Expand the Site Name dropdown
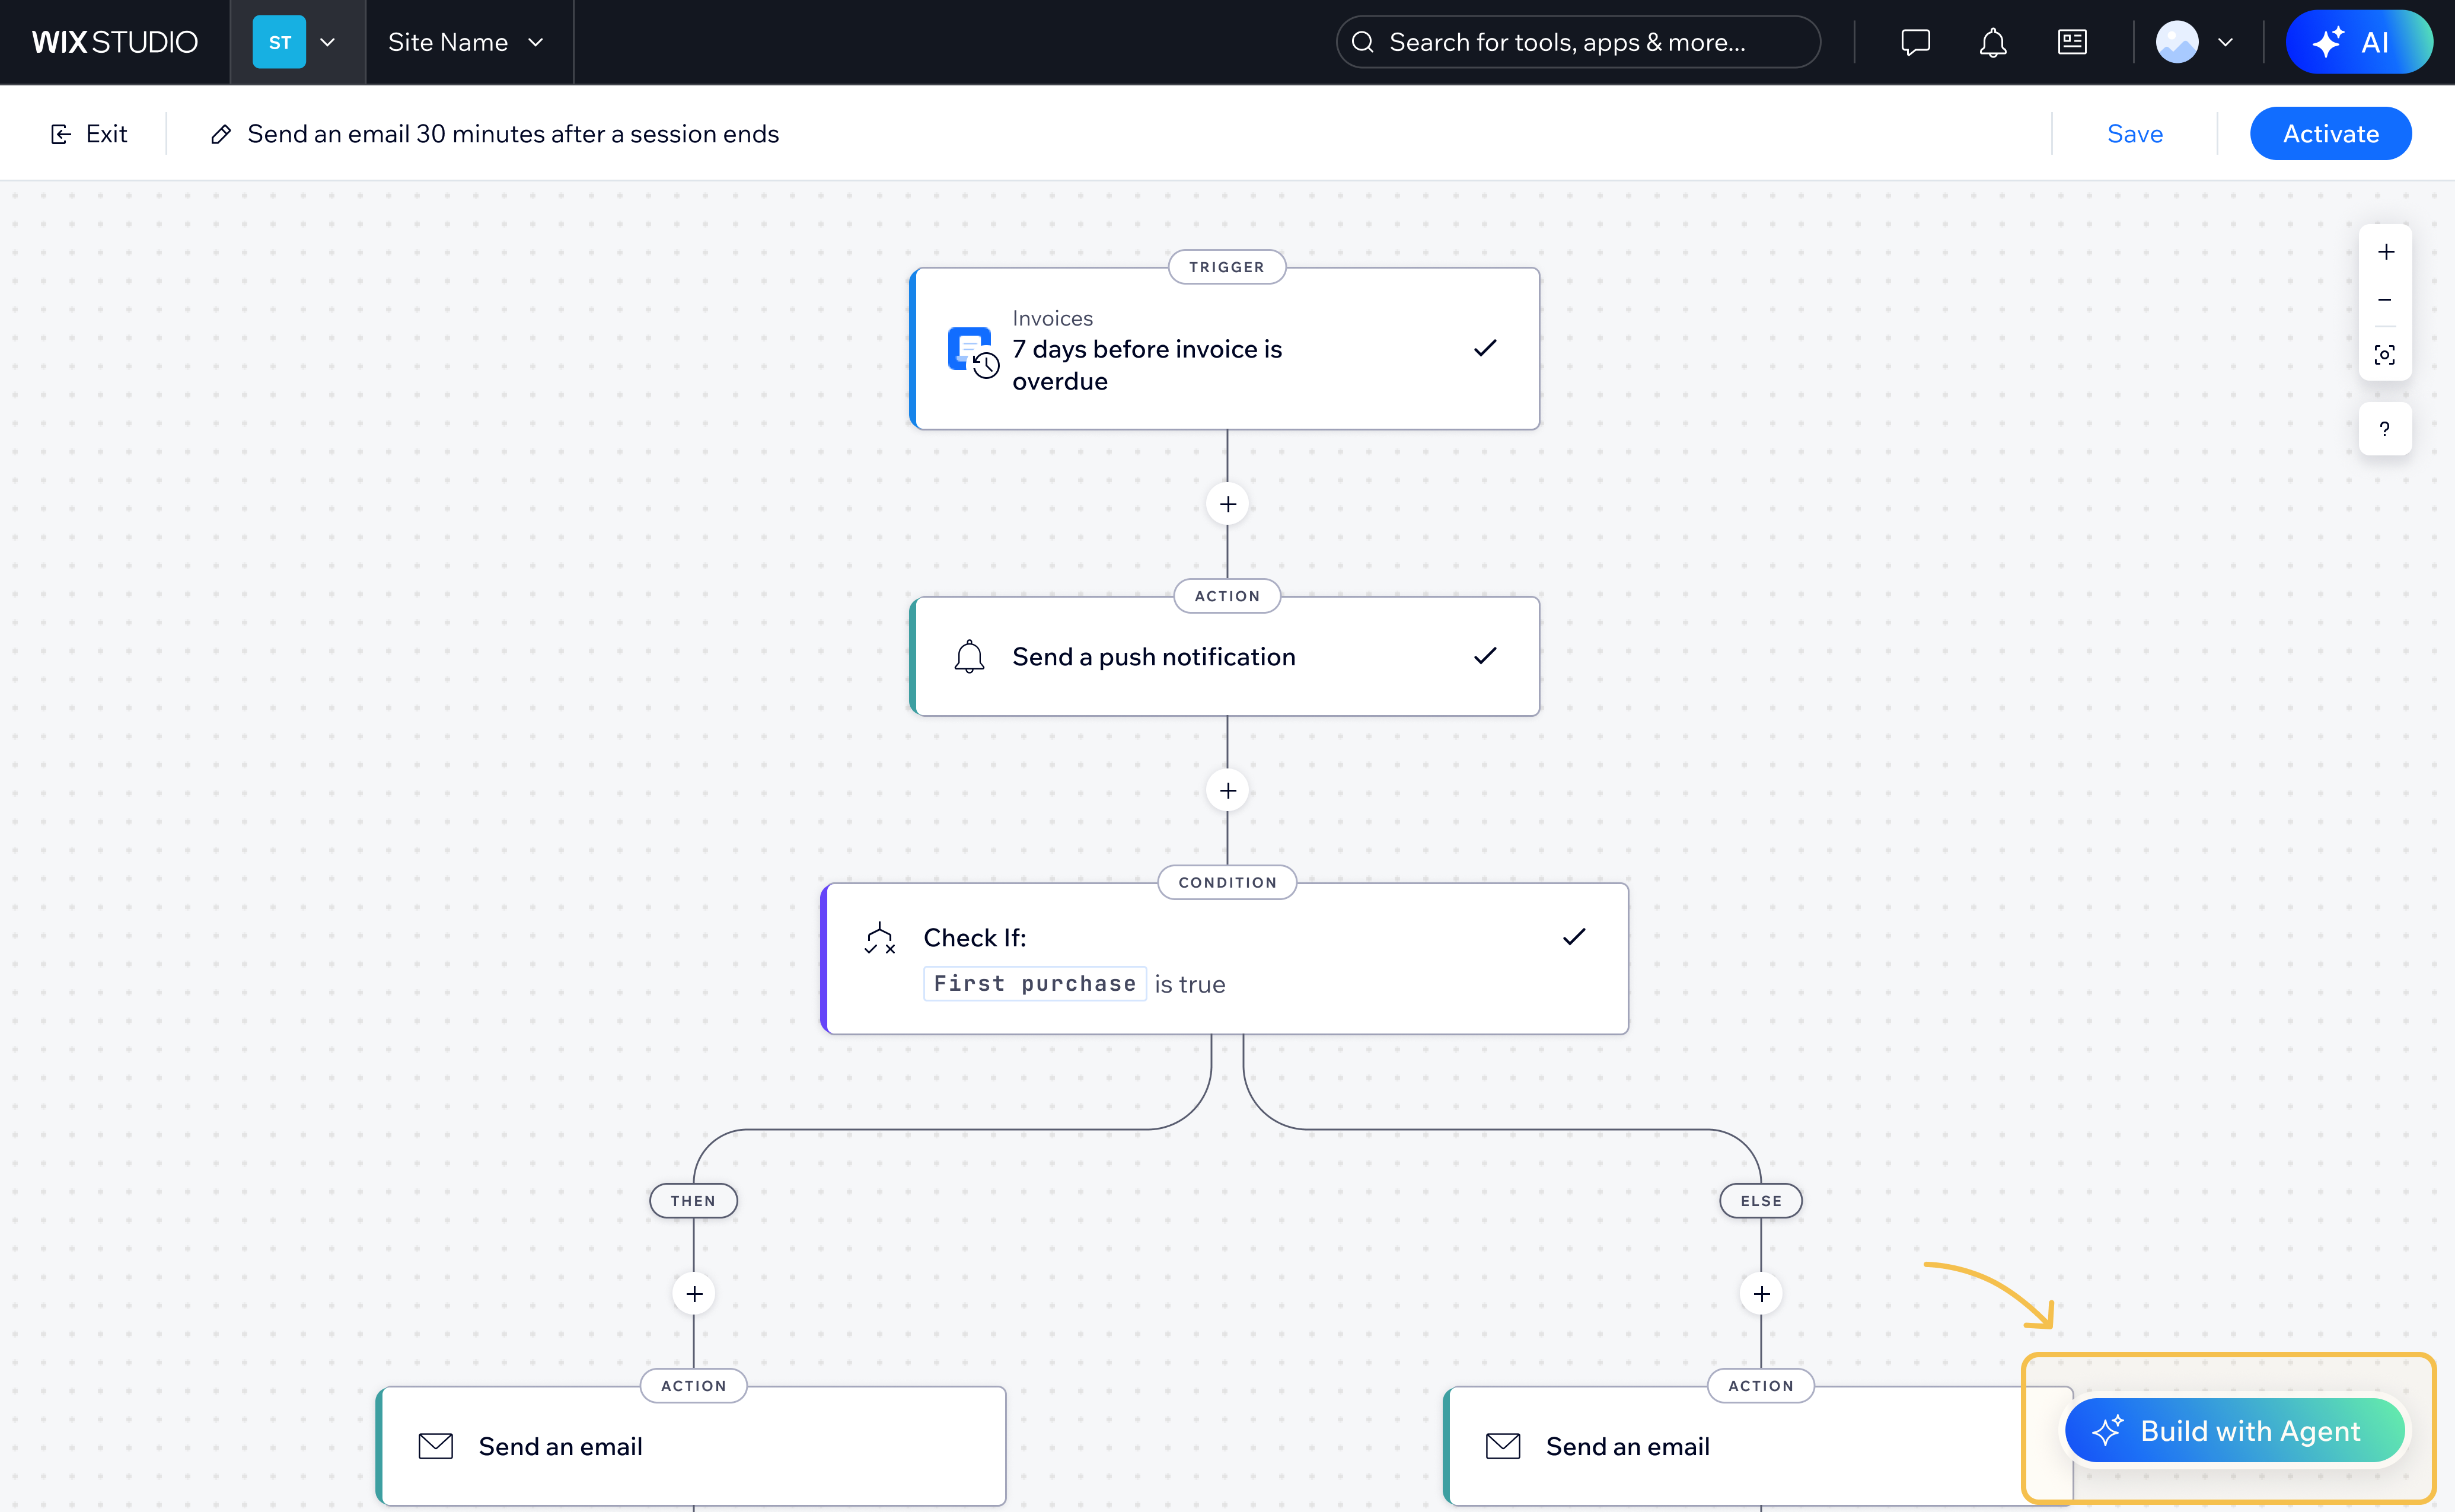Image resolution: width=2455 pixels, height=1512 pixels. click(x=466, y=42)
